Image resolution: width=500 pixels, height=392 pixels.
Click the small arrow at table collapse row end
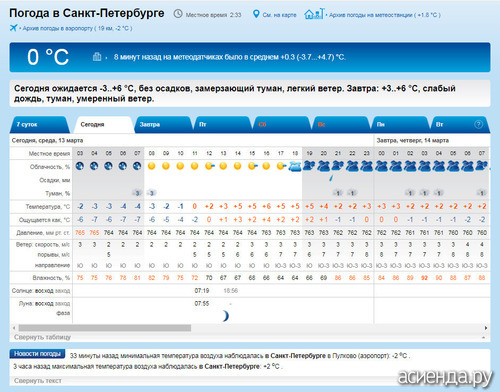tap(483, 337)
